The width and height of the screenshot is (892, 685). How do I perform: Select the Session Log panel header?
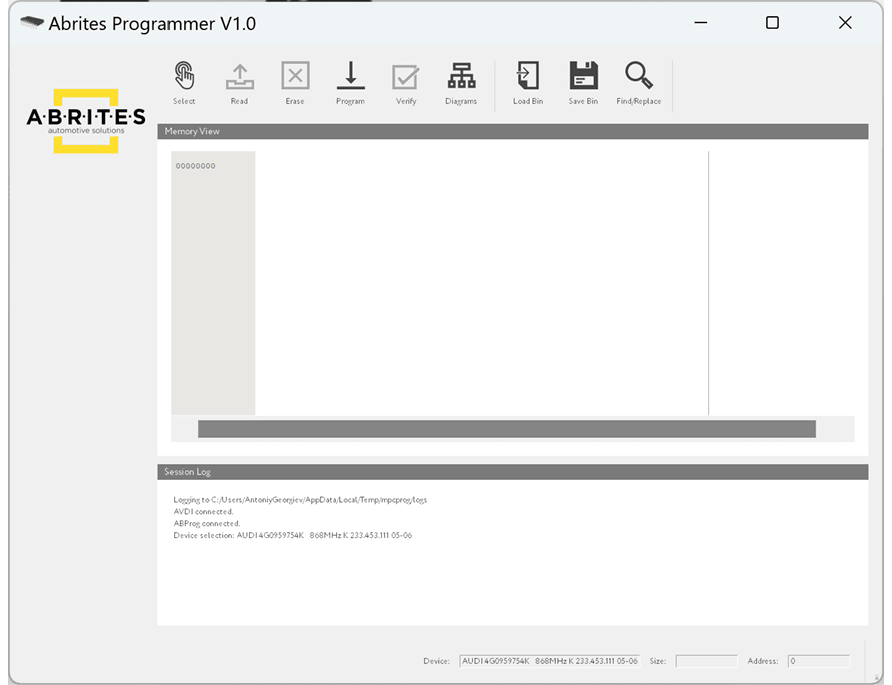pos(512,471)
